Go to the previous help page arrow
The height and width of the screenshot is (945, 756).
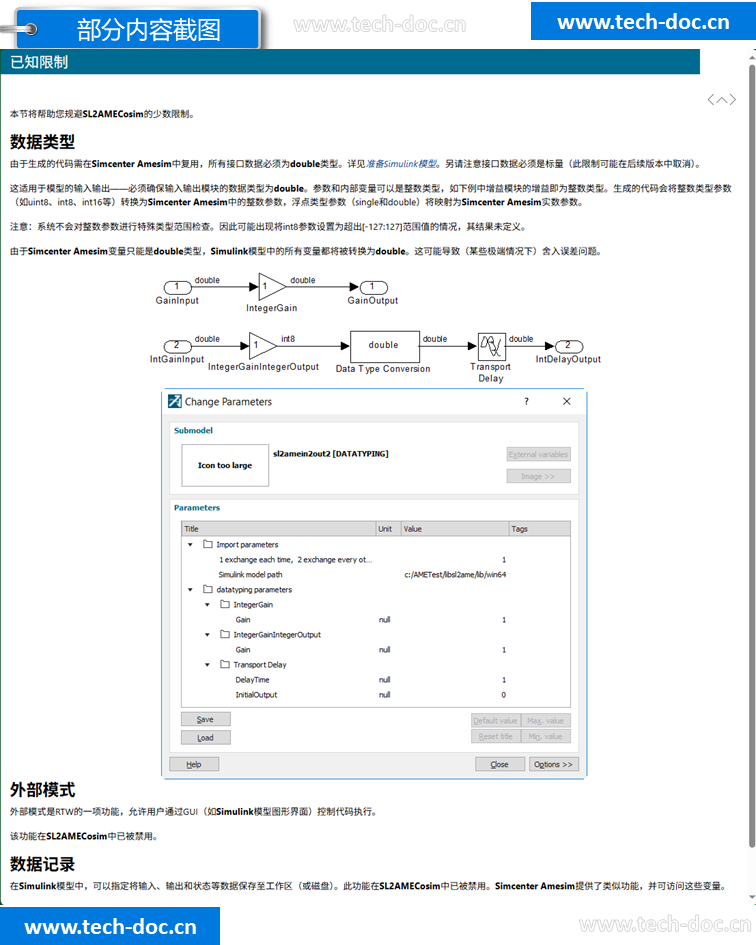[711, 100]
